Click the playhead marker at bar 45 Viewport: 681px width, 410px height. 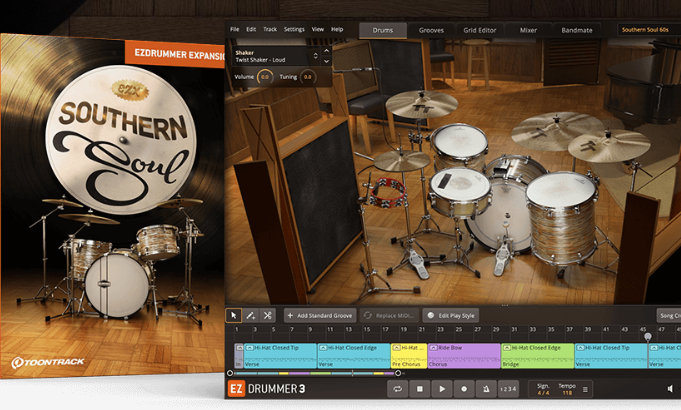(648, 337)
